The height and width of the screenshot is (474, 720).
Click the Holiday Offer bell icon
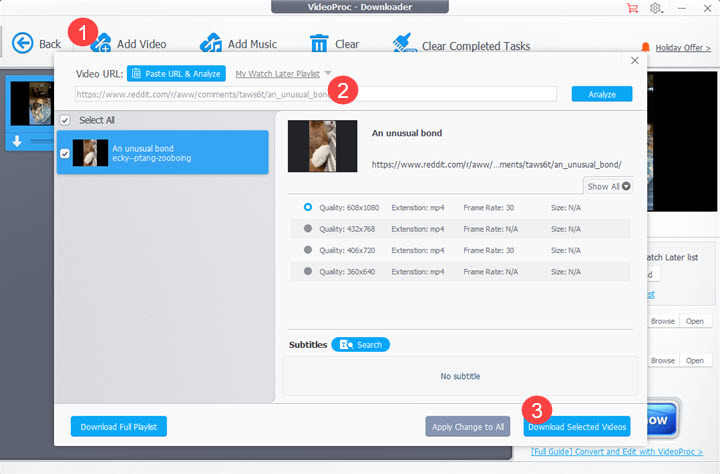click(x=646, y=47)
